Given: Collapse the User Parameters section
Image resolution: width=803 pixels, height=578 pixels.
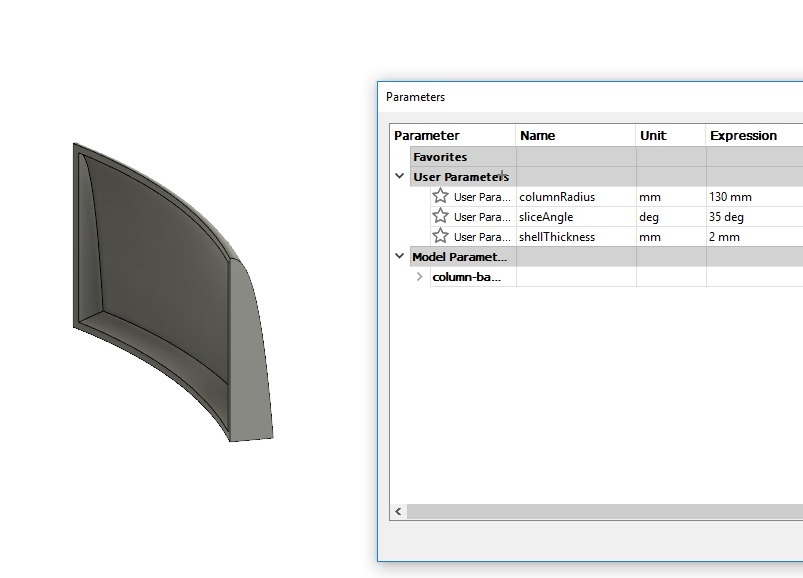Looking at the screenshot, I should pos(399,176).
